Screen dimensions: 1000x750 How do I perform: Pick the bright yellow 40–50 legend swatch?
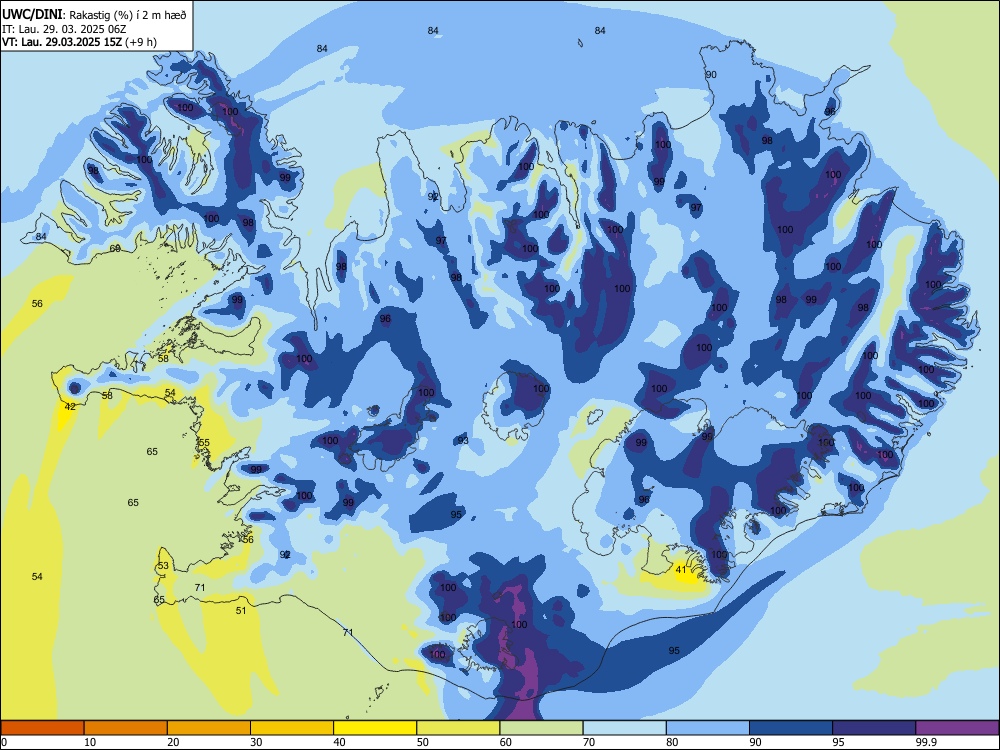[375, 728]
